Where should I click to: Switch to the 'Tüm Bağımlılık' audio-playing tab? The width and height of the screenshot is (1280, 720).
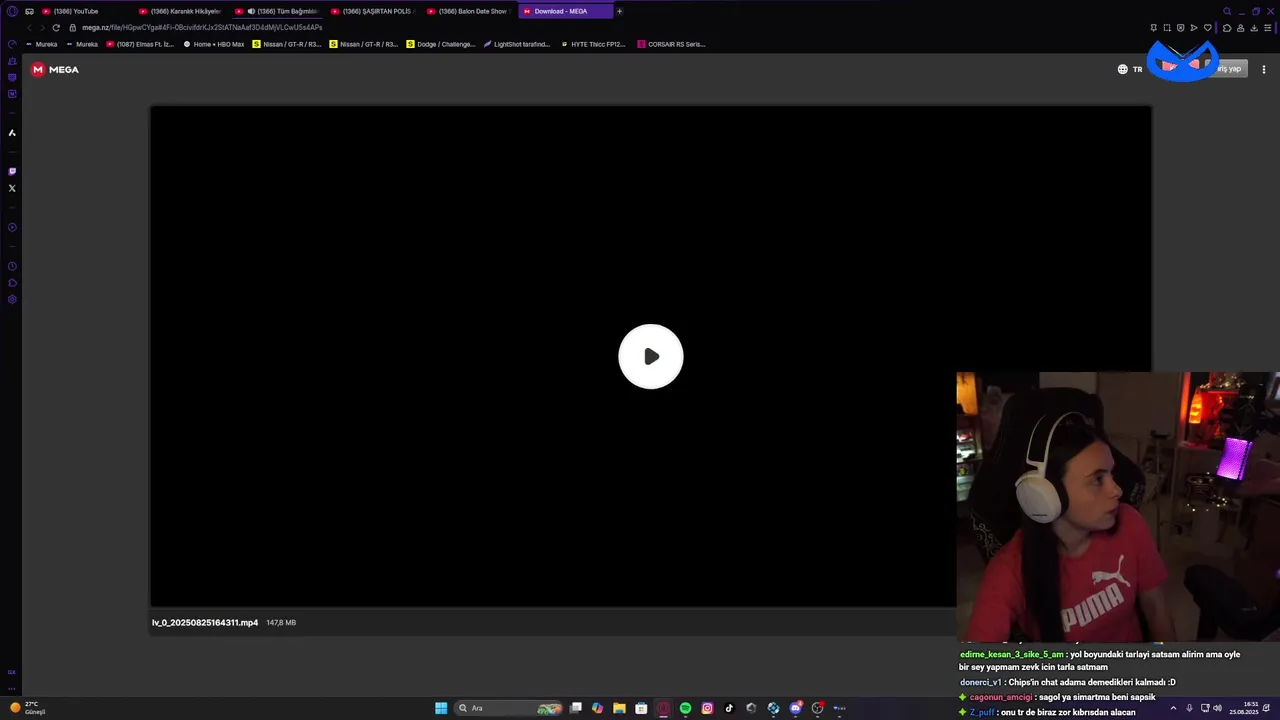(x=277, y=11)
